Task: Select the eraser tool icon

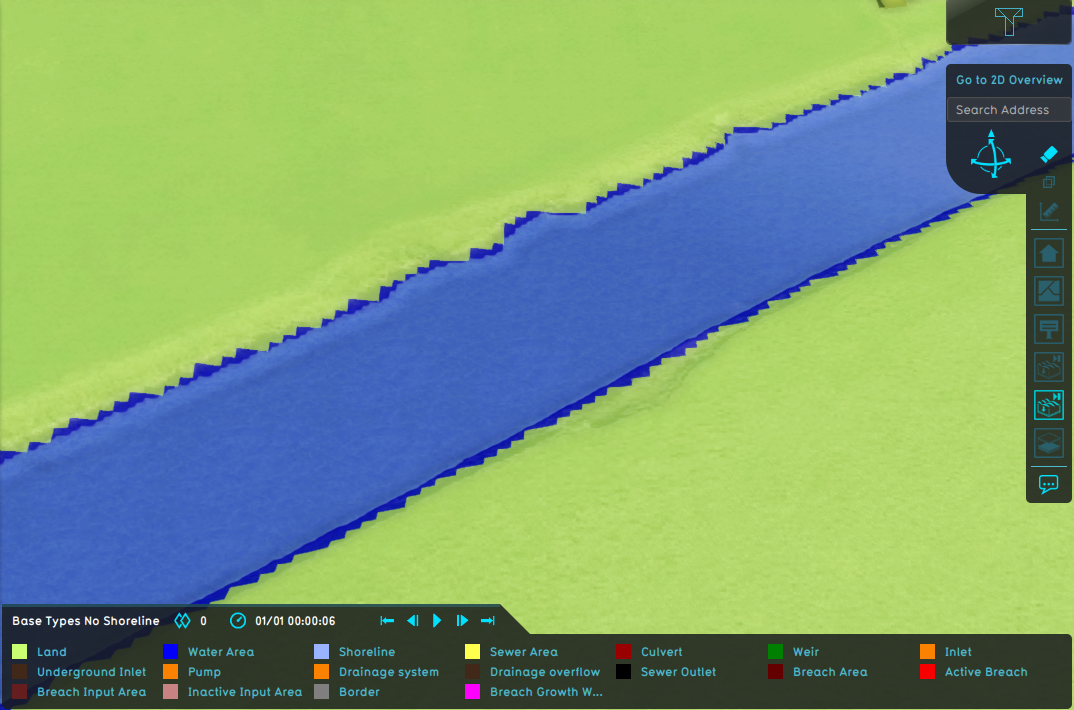Action: pyautogui.click(x=1048, y=155)
